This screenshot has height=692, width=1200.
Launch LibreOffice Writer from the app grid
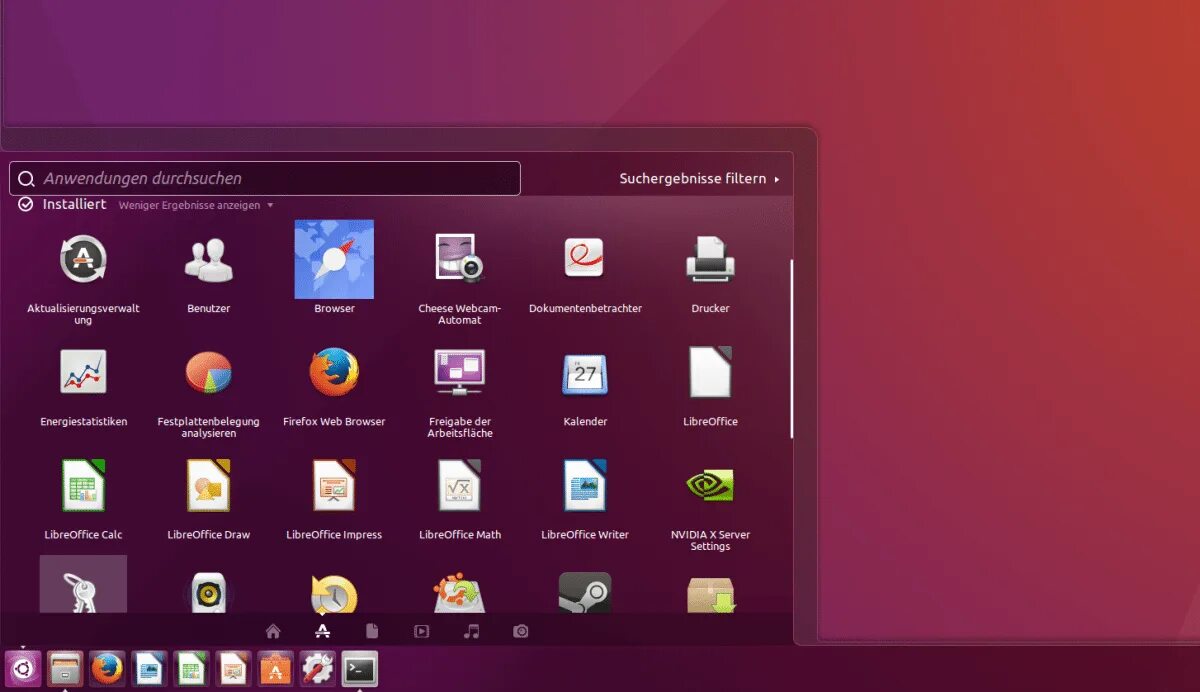click(585, 486)
